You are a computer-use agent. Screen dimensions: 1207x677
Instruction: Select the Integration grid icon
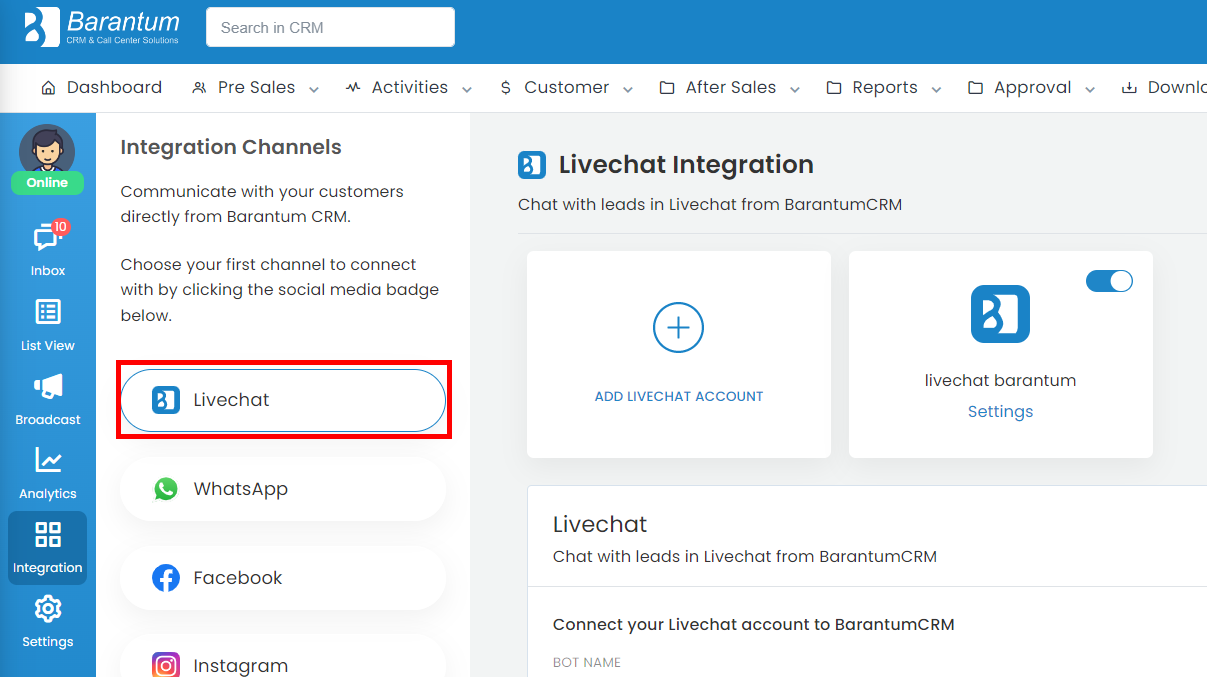(x=47, y=534)
